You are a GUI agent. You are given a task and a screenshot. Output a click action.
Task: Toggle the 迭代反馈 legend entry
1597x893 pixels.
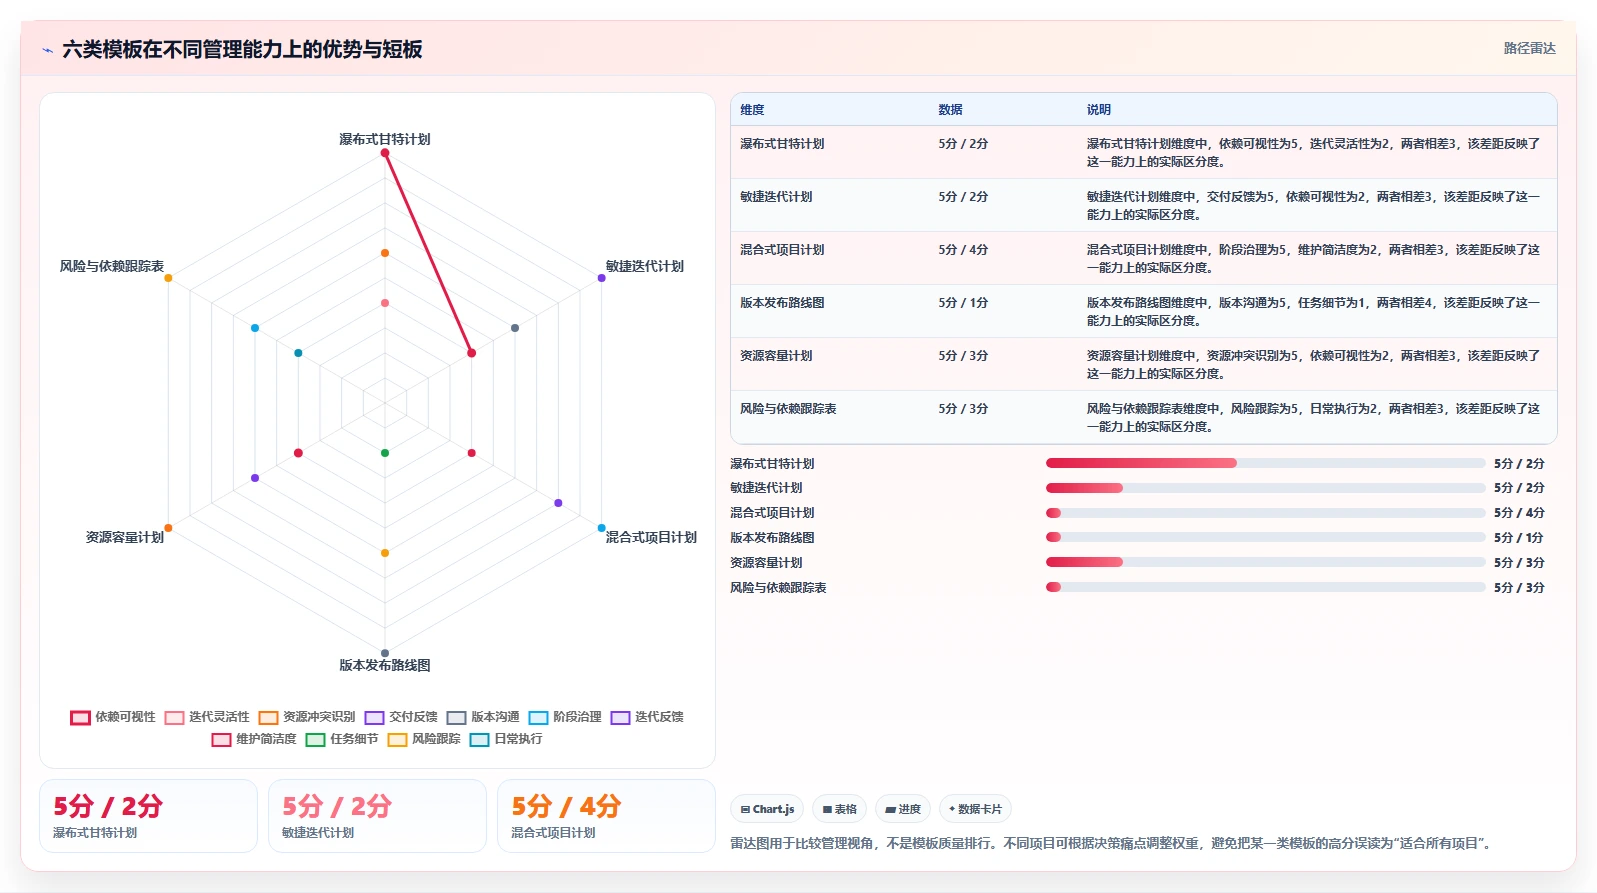tap(647, 717)
